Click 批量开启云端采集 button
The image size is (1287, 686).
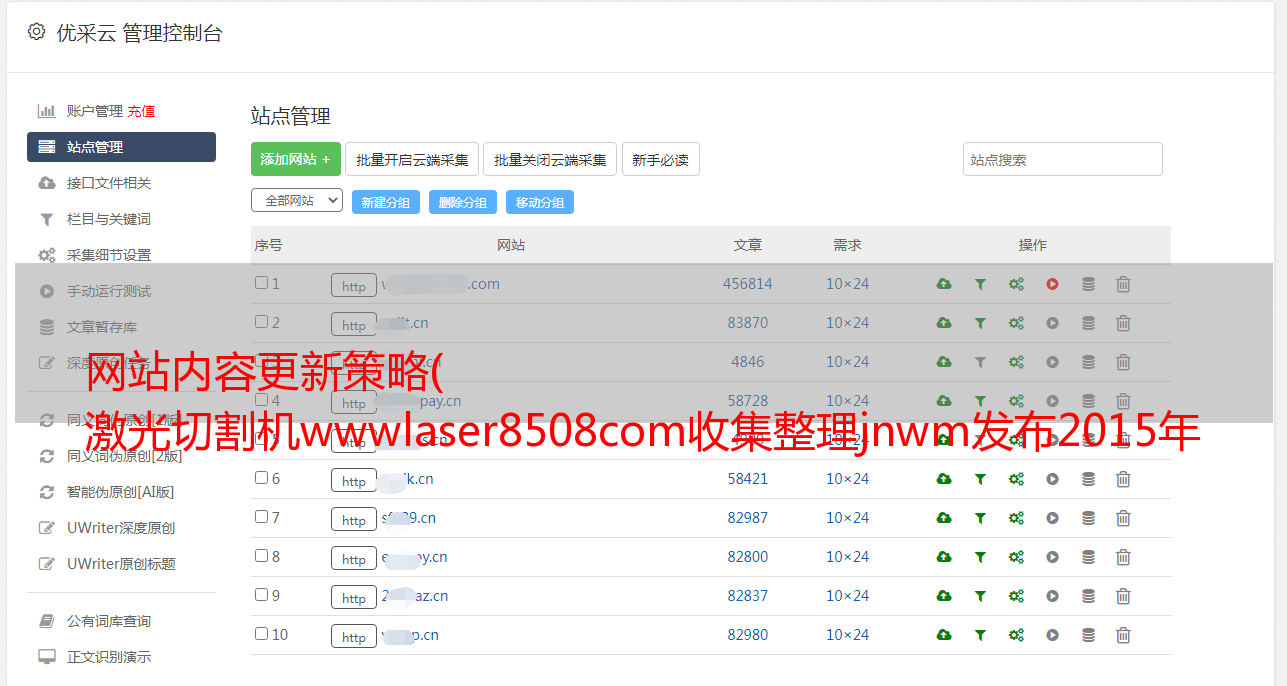coord(412,159)
